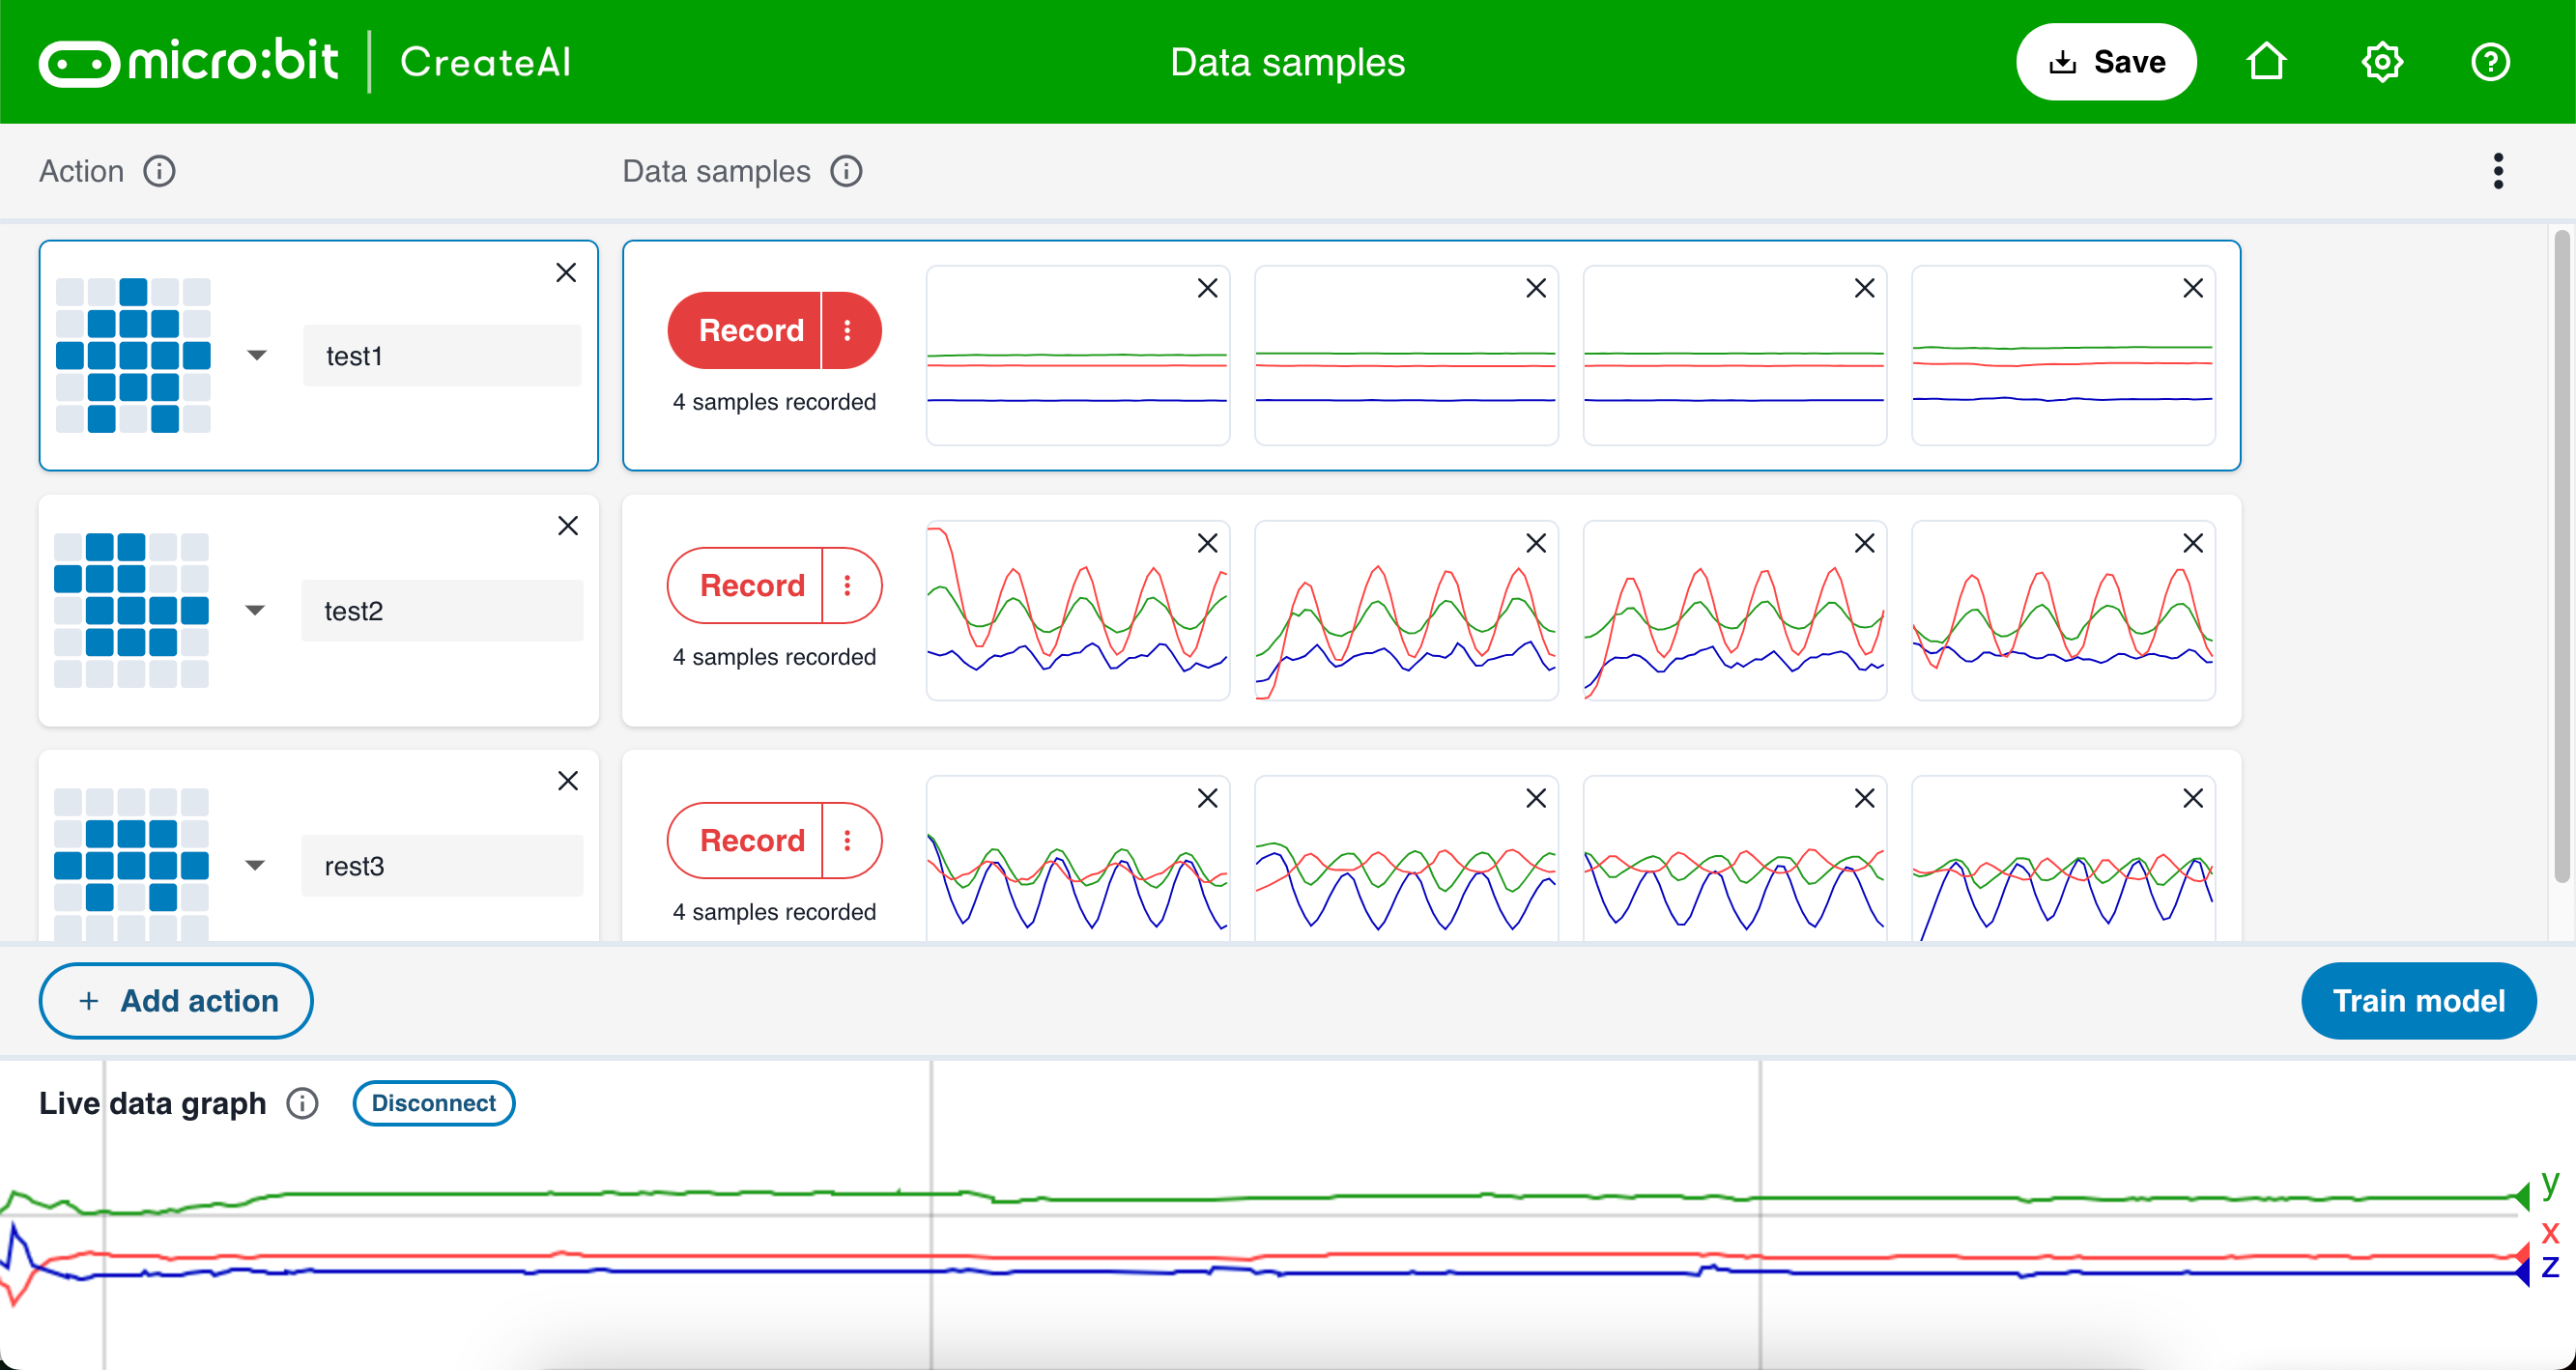2576x1370 pixels.
Task: Click the Action info icon
Action: tap(159, 171)
